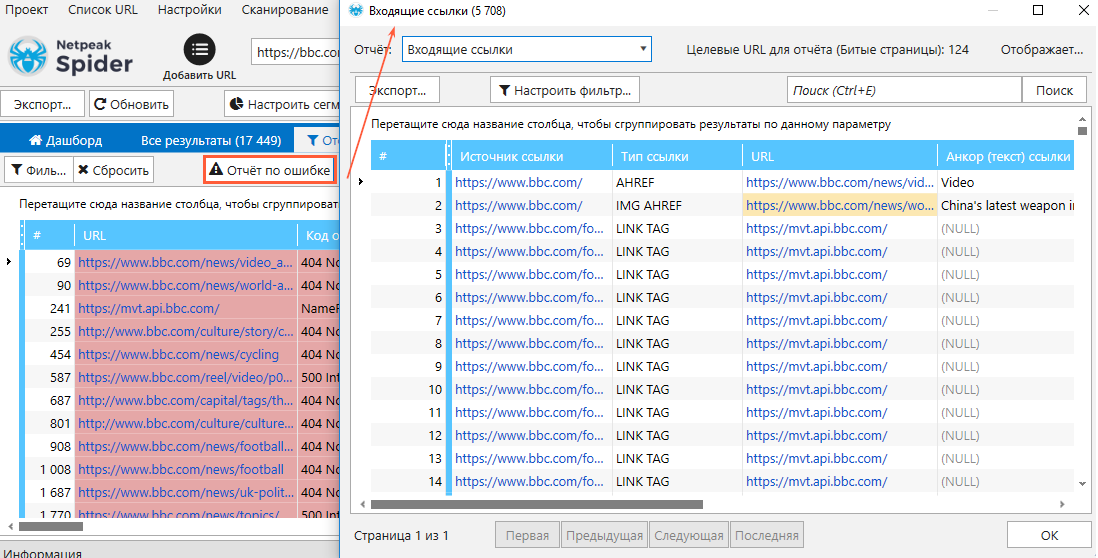Image resolution: width=1098 pixels, height=558 pixels.
Task: Click the Поиск (Ctrl+E) search field
Action: click(904, 90)
